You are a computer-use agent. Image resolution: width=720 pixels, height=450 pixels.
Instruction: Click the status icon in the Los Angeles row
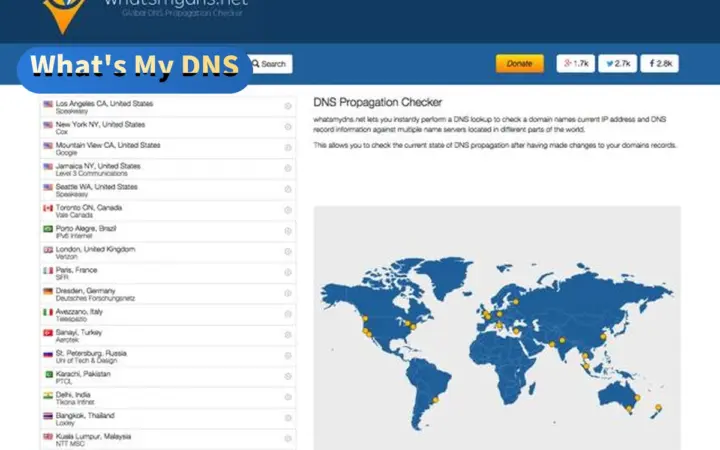tap(288, 106)
